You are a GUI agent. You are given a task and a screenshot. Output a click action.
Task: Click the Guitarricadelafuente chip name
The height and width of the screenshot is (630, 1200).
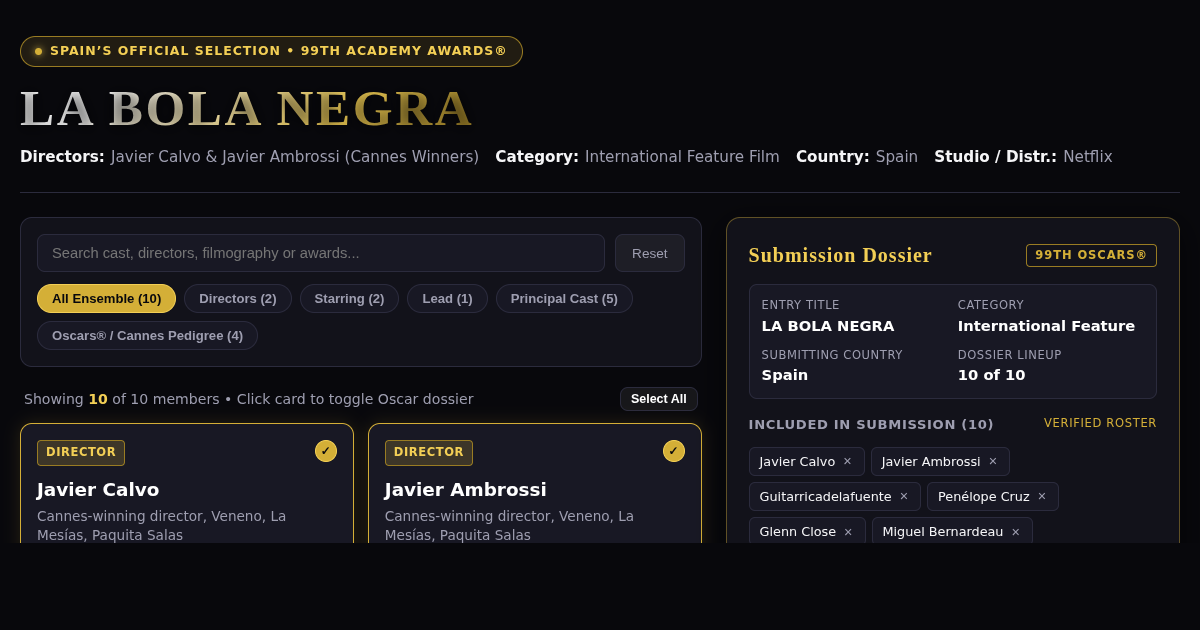click(x=825, y=496)
